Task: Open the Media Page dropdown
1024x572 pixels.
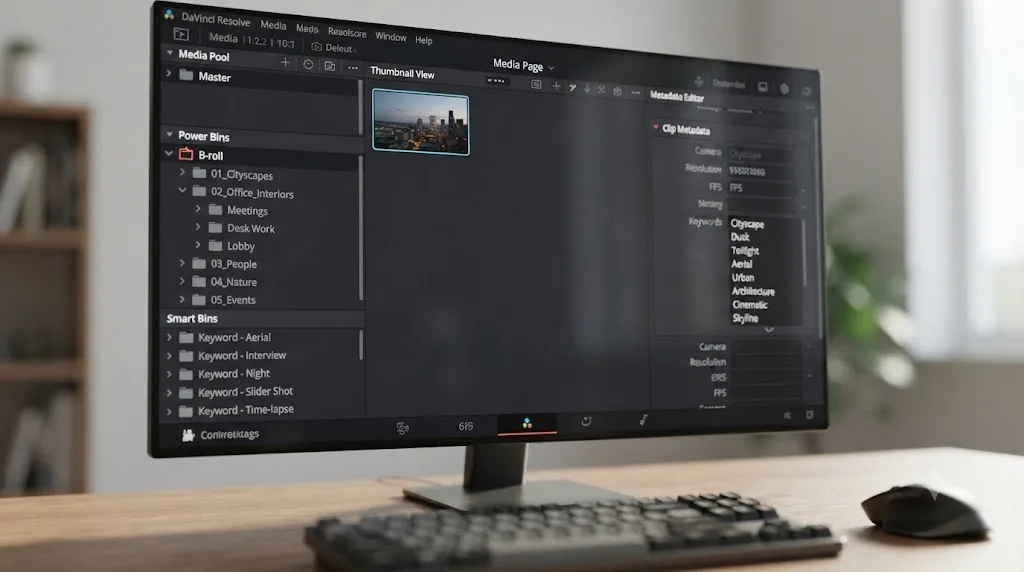Action: (x=524, y=65)
